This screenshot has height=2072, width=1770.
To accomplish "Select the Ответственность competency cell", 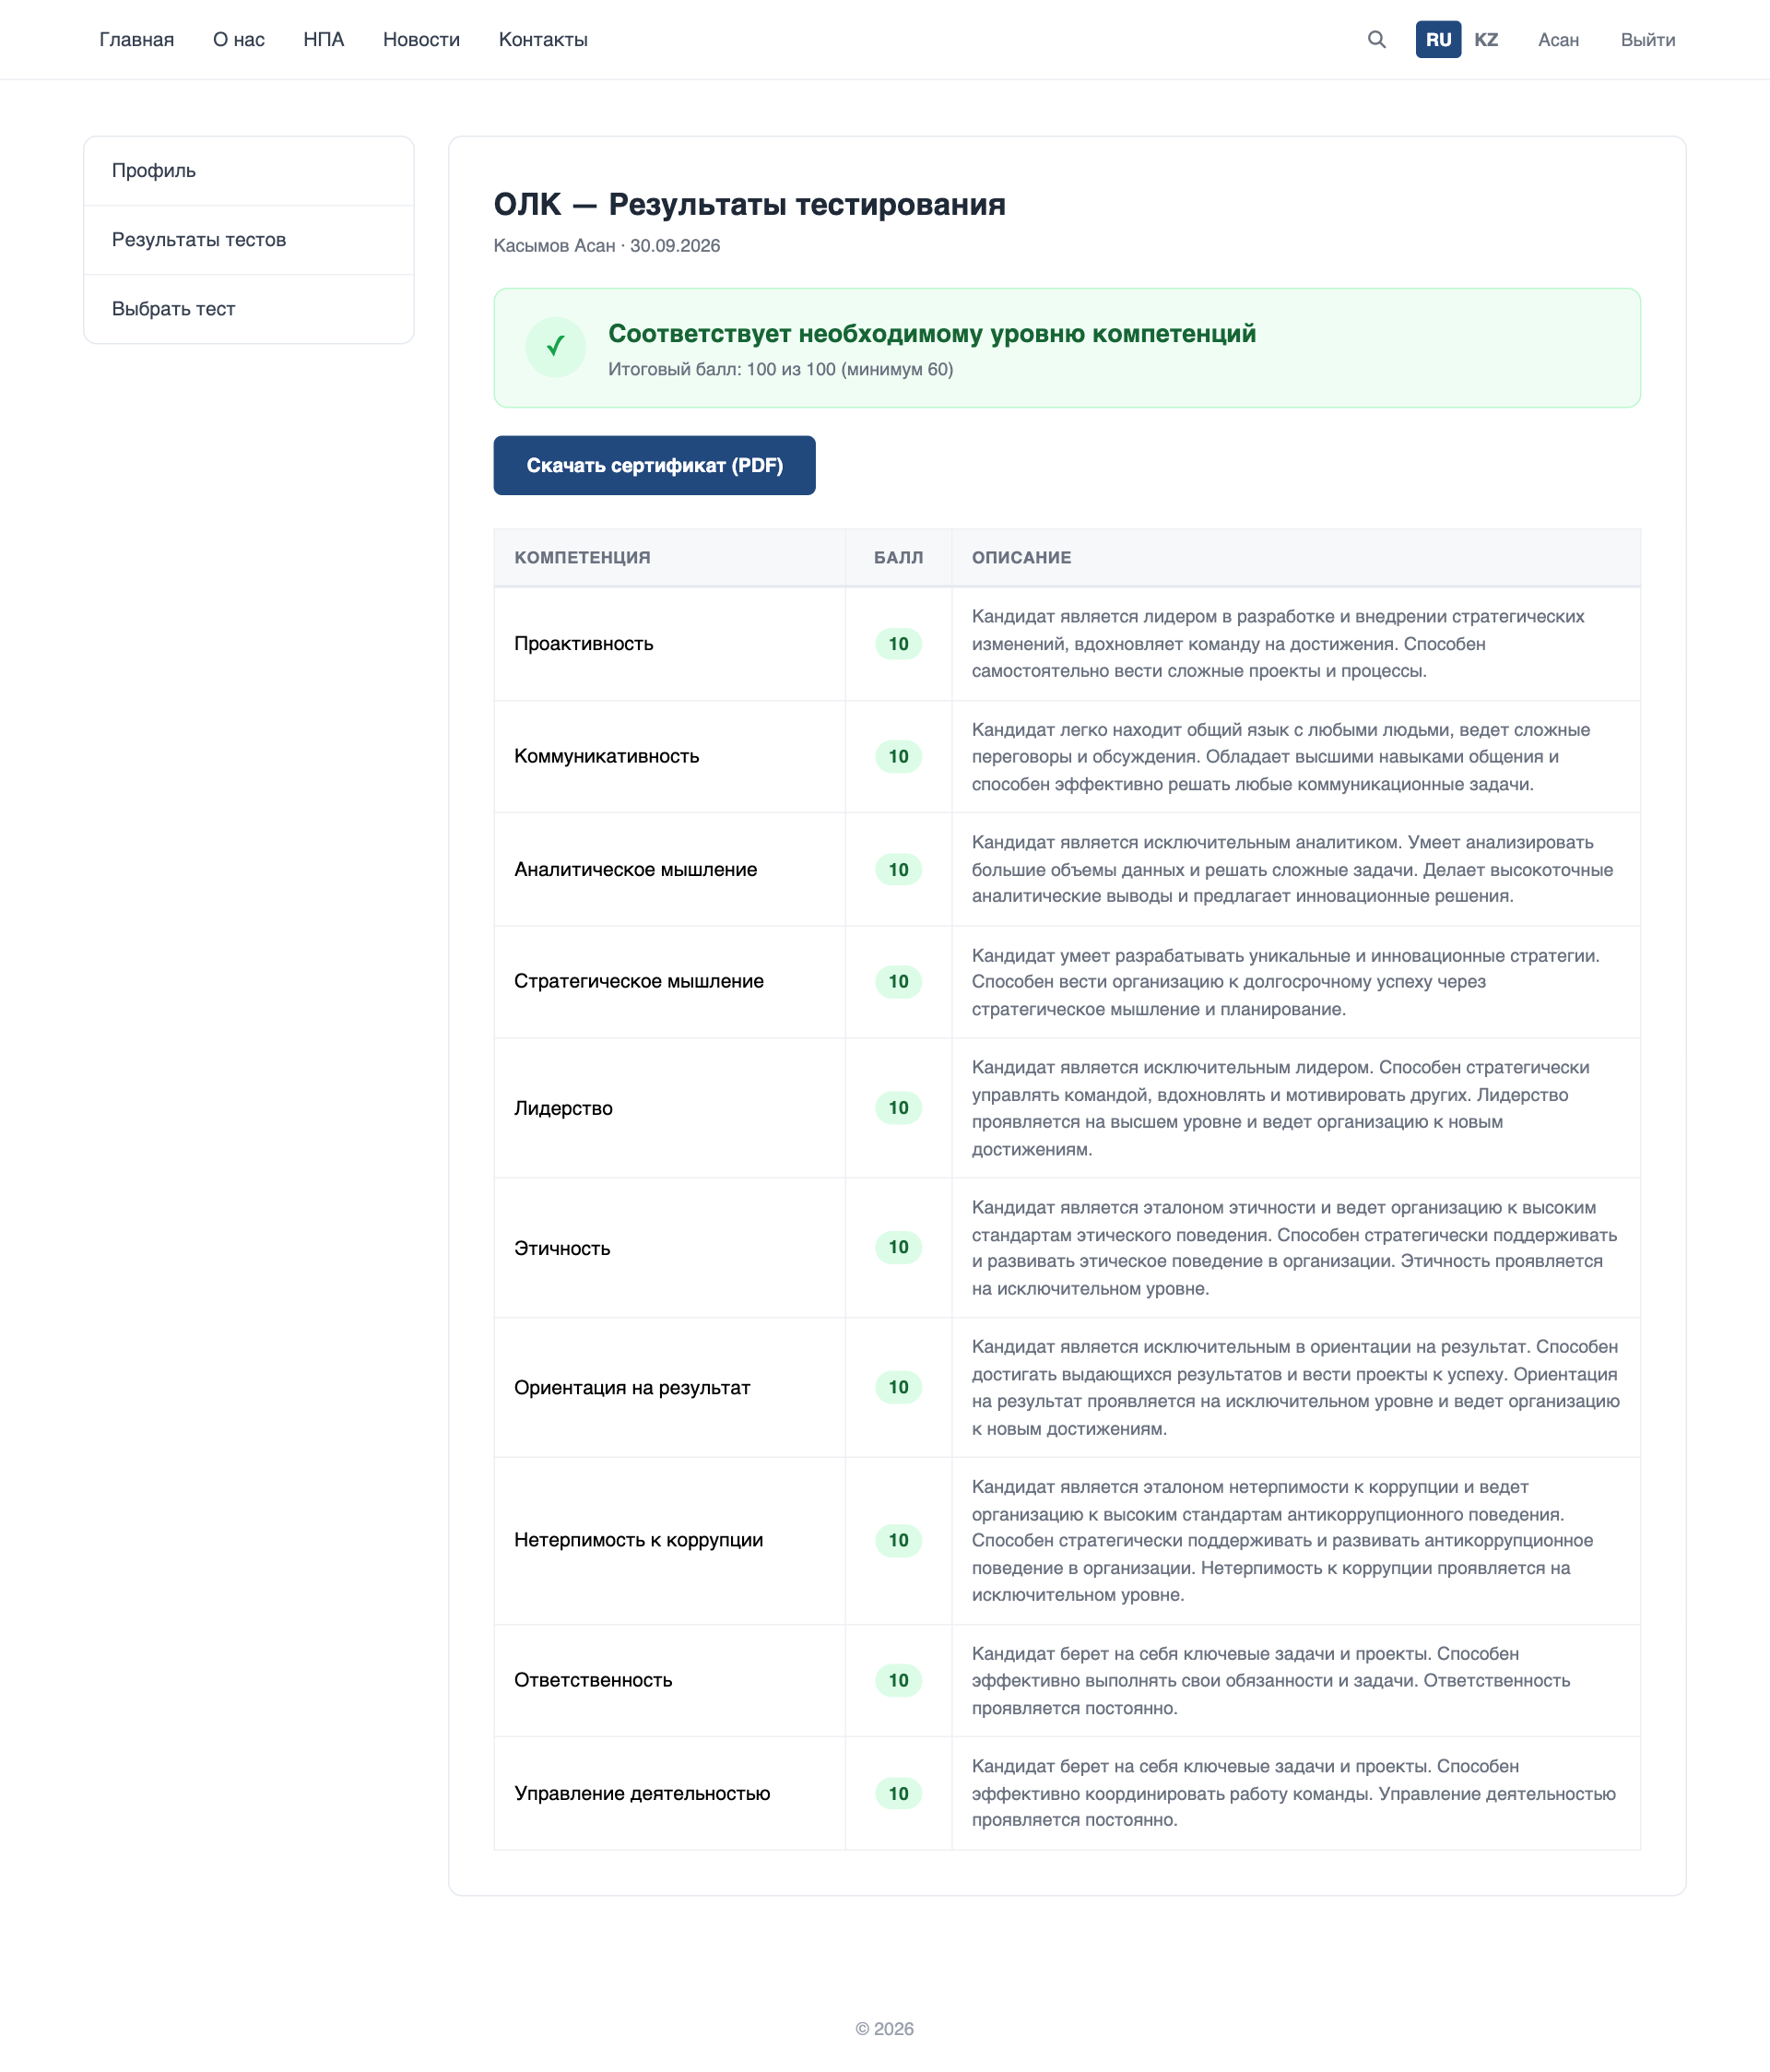I will point(670,1680).
